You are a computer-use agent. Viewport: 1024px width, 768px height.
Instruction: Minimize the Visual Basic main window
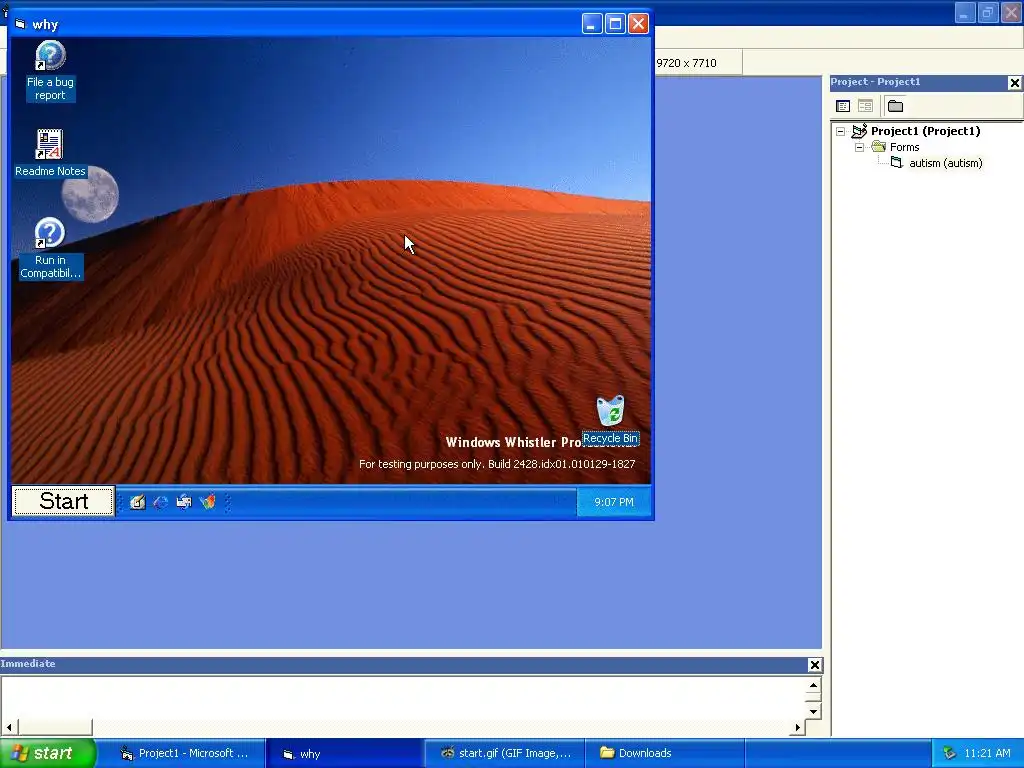tap(965, 13)
